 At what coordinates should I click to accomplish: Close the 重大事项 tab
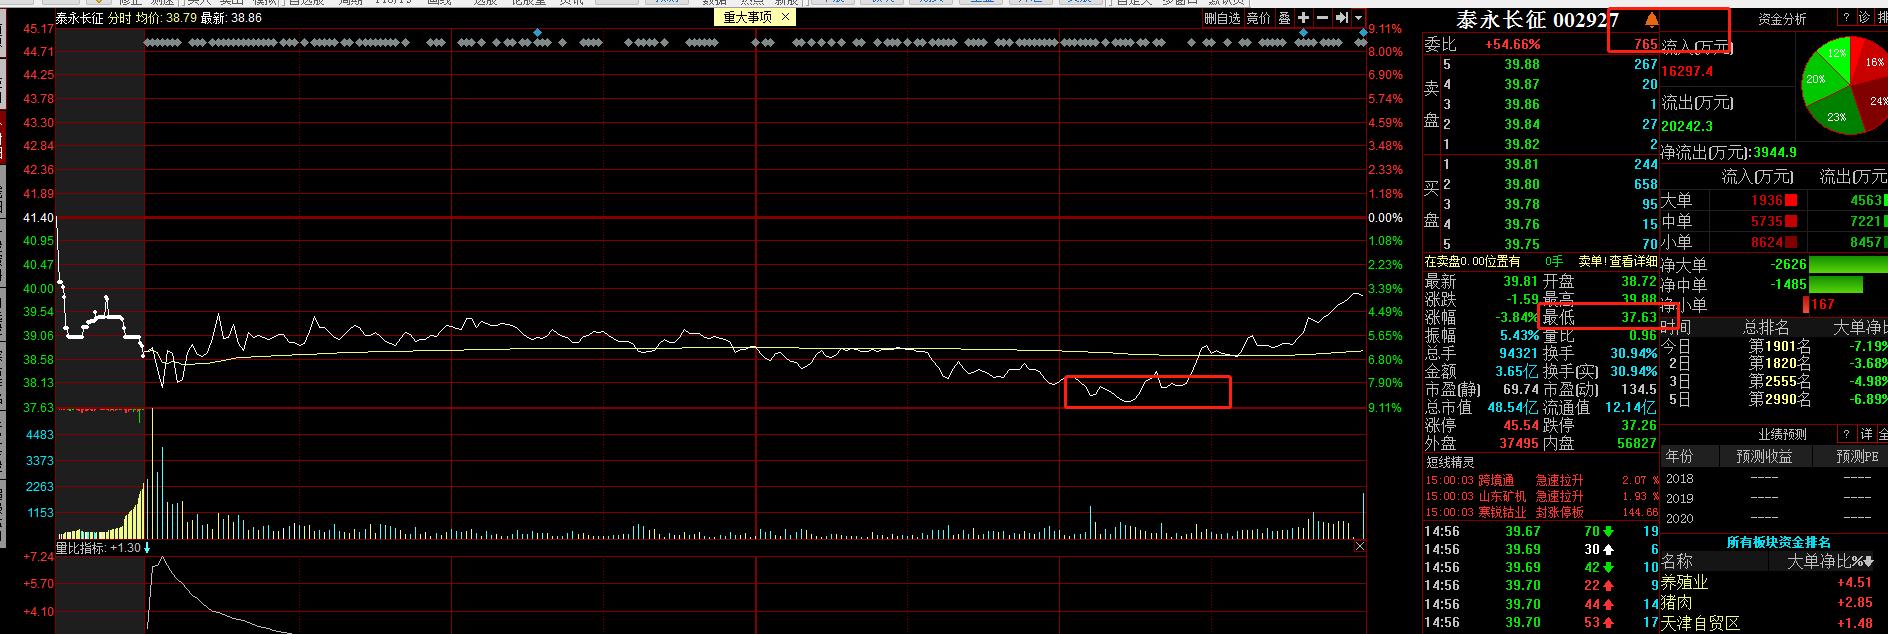(x=785, y=17)
